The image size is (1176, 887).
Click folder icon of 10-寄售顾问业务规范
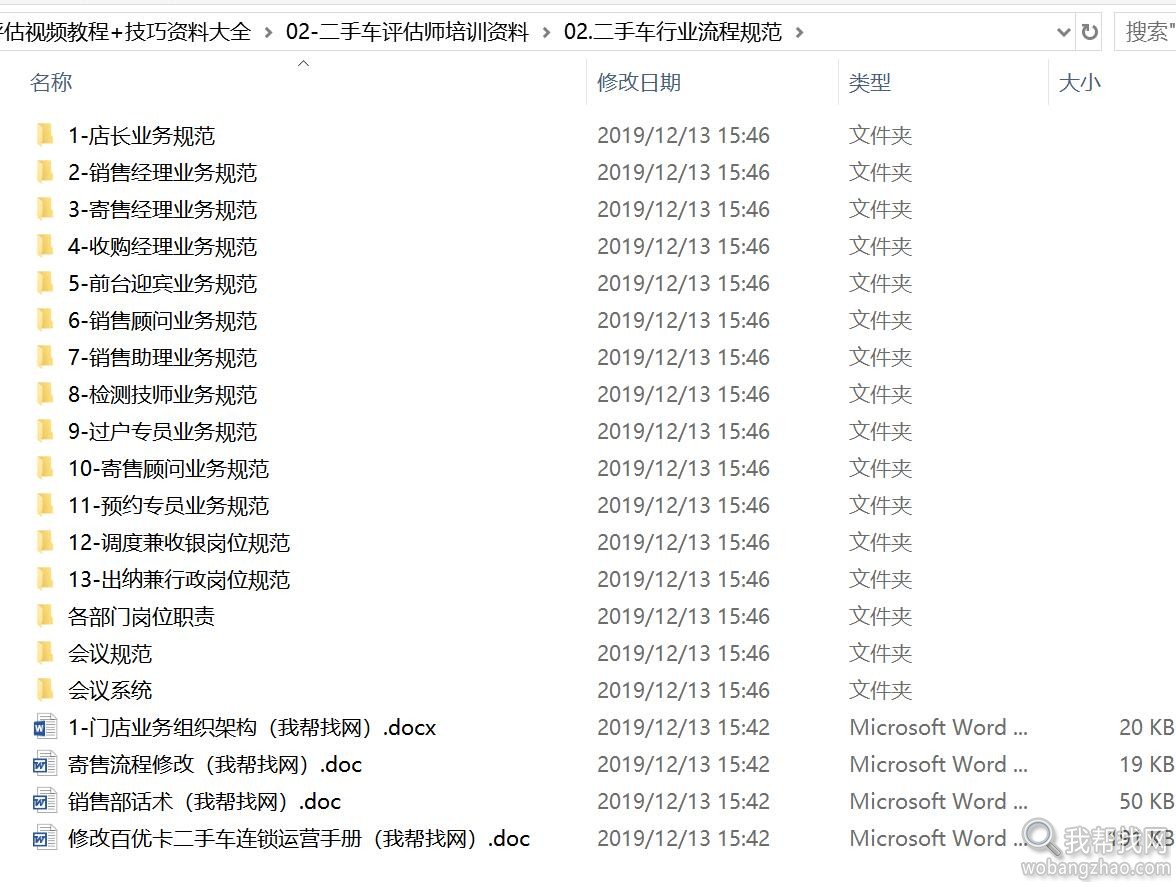pos(45,468)
